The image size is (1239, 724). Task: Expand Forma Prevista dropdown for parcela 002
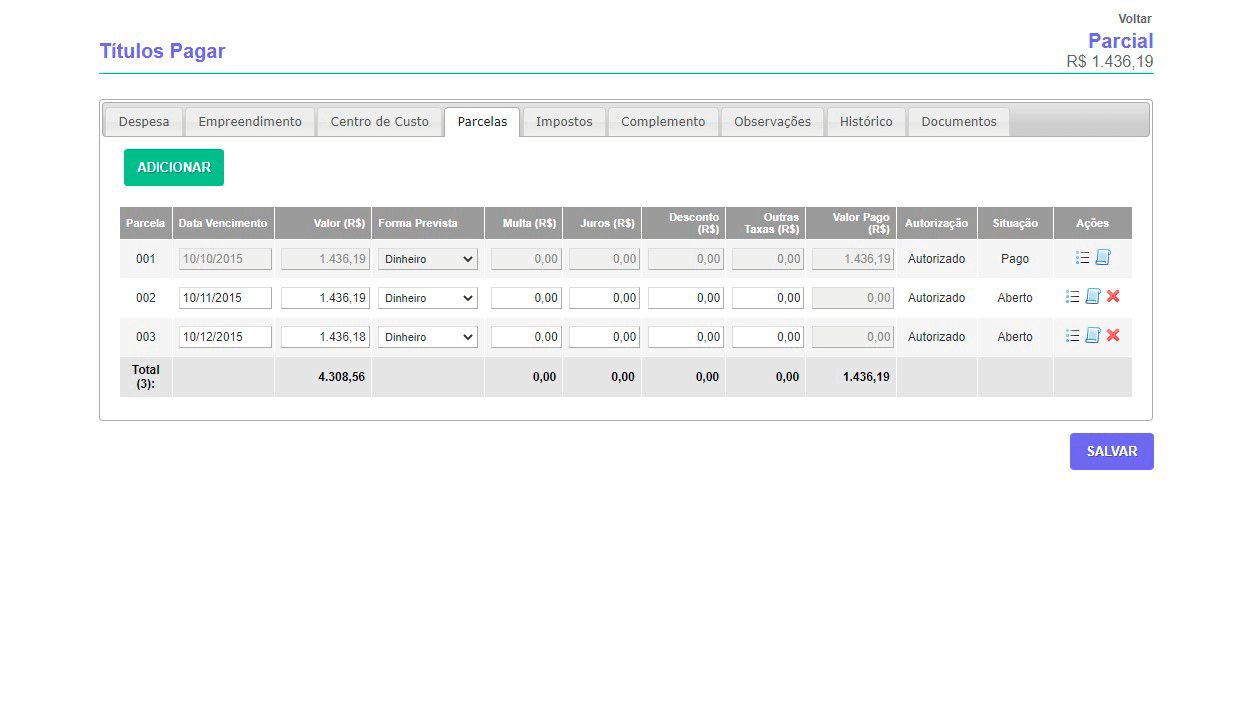pos(427,298)
